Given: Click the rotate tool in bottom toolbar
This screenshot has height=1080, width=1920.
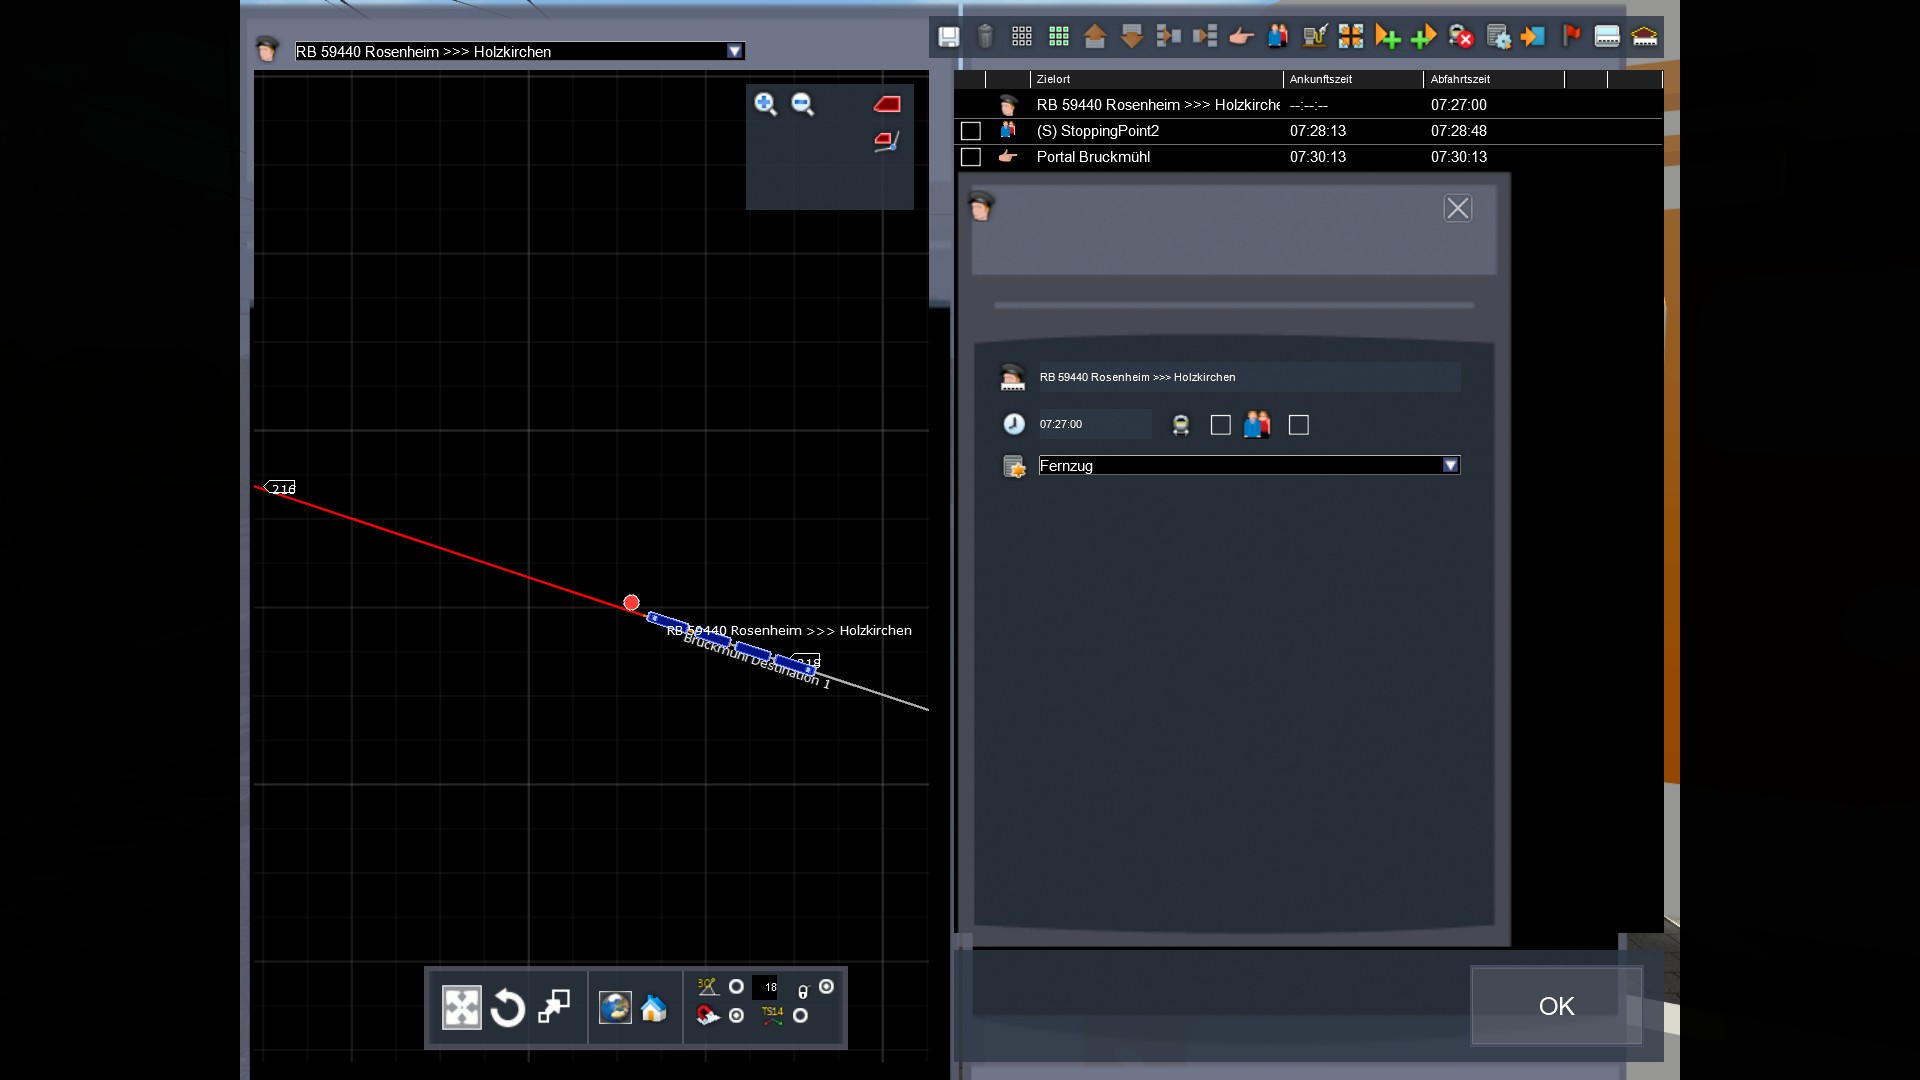Looking at the screenshot, I should [x=507, y=1008].
